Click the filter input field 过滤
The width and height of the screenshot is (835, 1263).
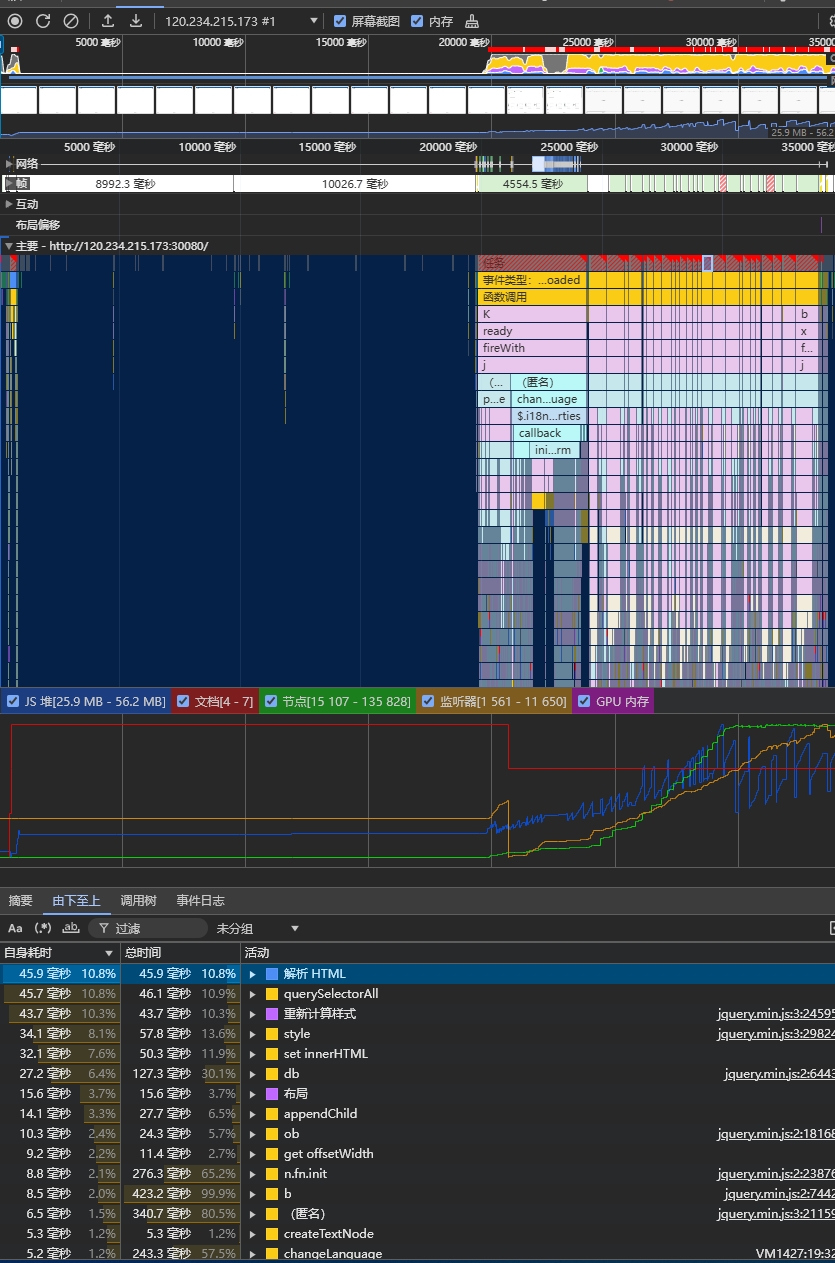click(x=150, y=929)
